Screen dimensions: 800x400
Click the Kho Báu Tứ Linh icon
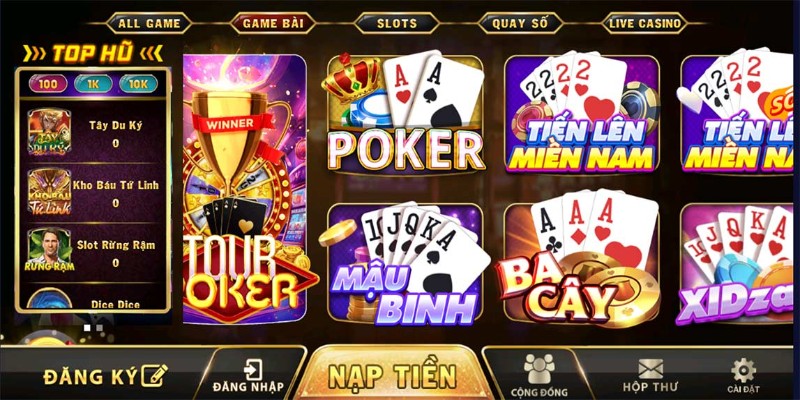(49, 192)
